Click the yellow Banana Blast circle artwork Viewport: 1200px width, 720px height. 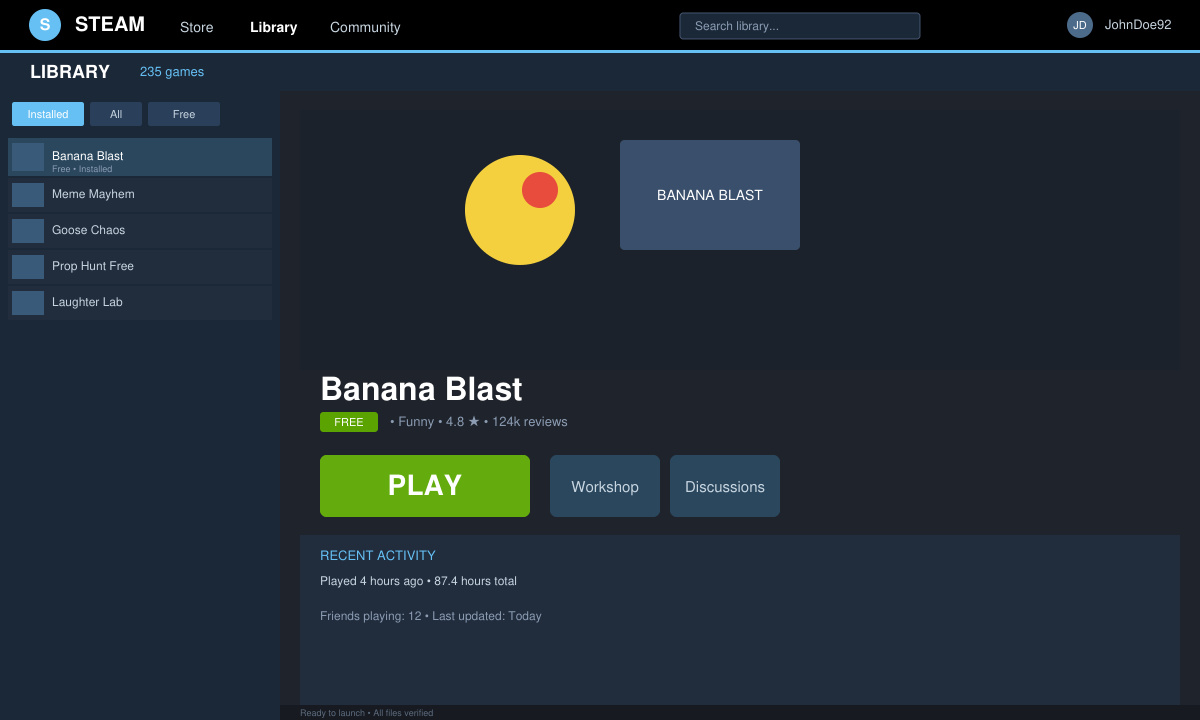(x=520, y=210)
